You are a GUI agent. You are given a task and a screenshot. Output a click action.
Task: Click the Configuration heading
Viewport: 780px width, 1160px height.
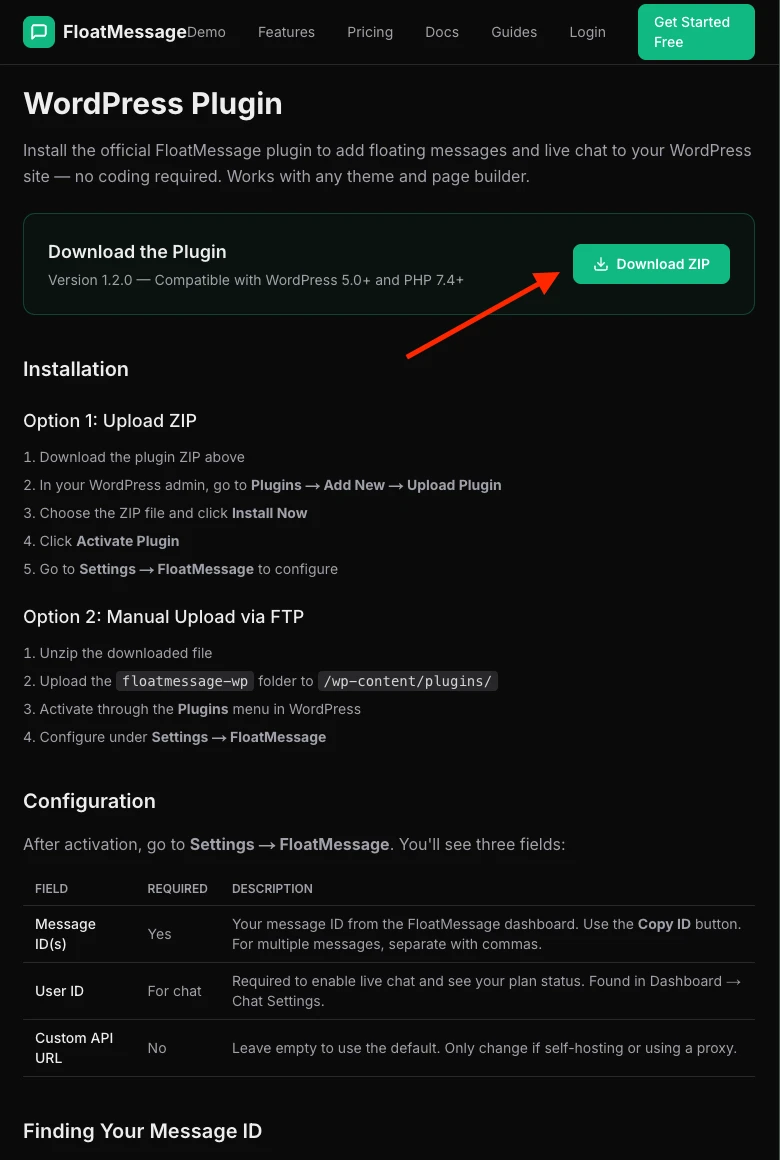[x=89, y=801]
